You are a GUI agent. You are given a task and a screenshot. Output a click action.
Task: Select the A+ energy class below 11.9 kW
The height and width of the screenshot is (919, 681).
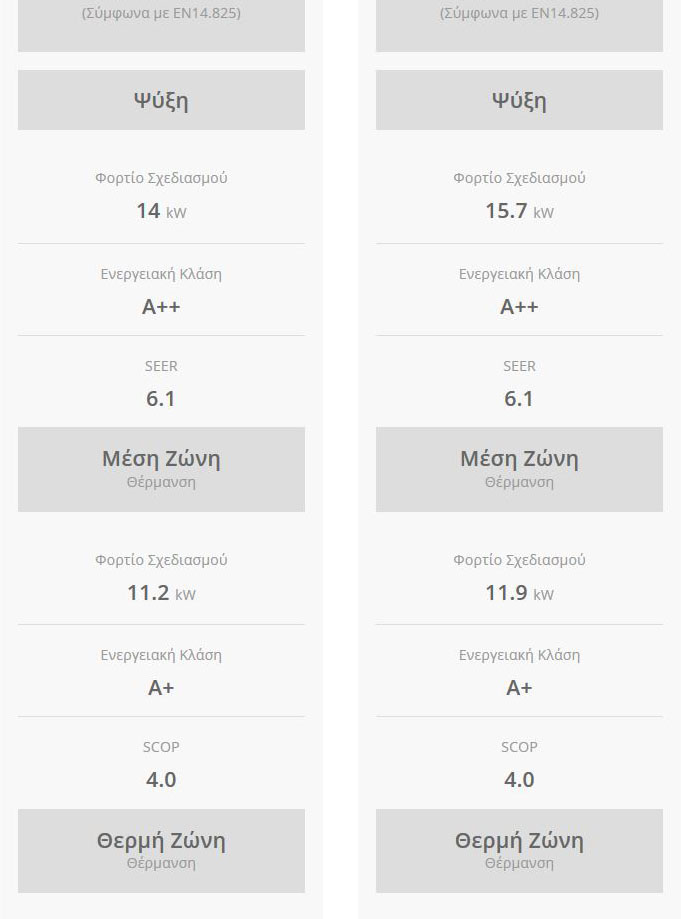pos(519,688)
